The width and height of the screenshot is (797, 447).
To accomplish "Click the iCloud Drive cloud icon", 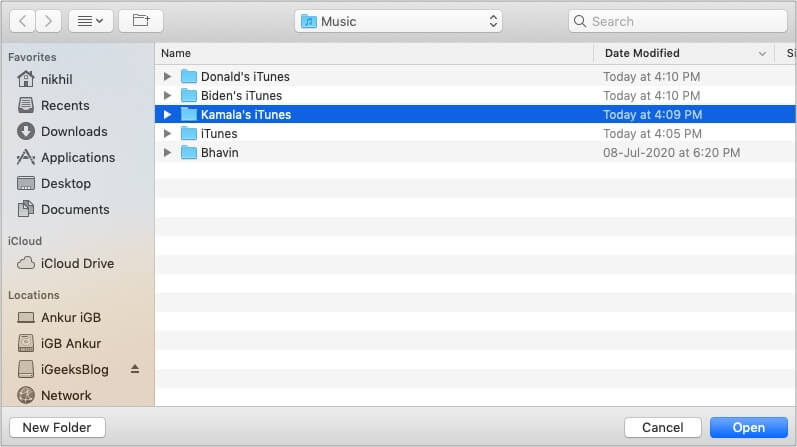I will click(x=26, y=263).
